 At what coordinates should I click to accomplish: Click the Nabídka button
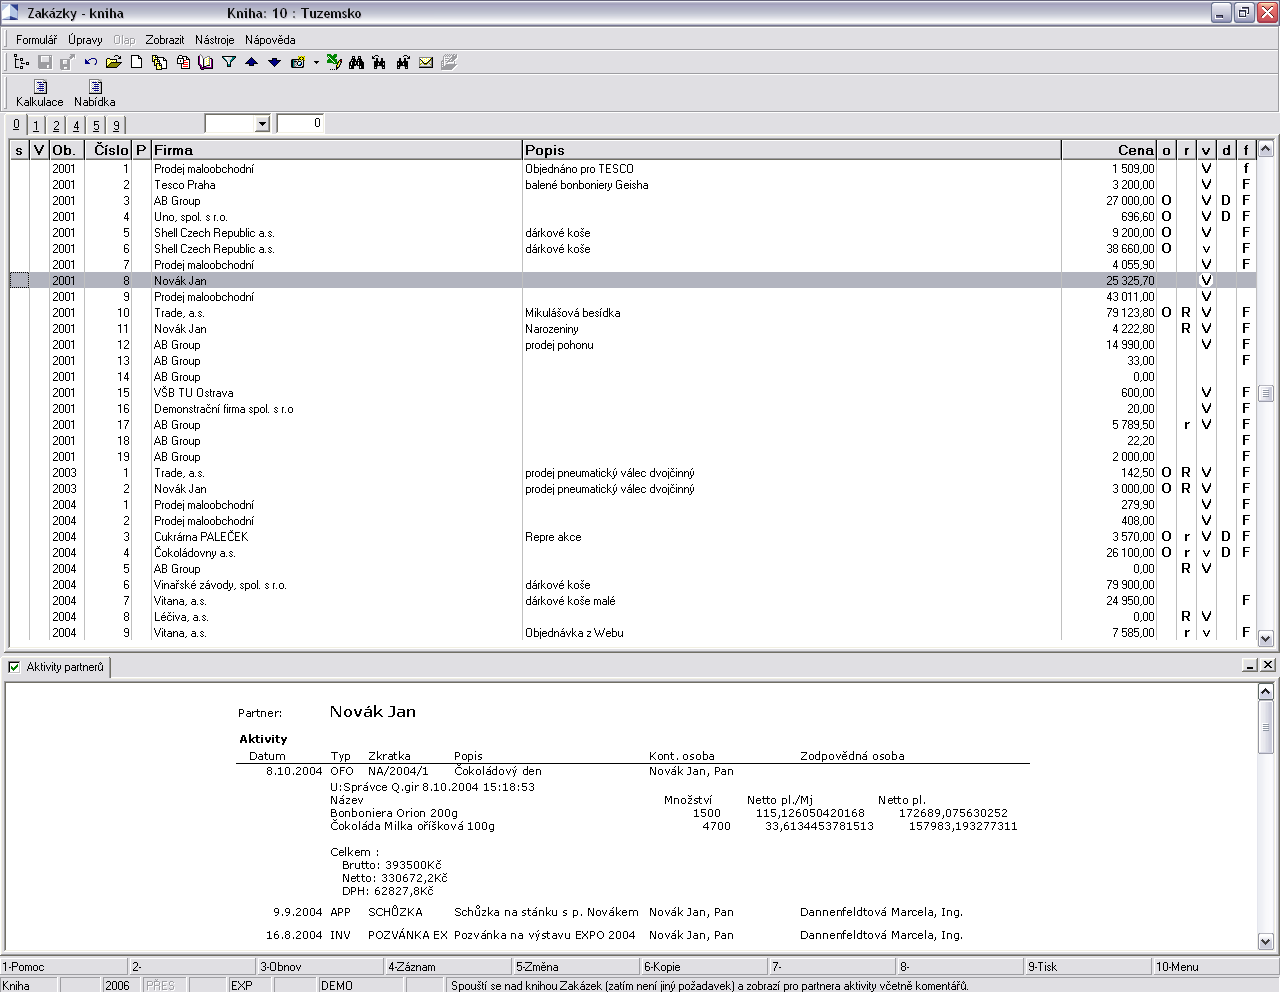point(94,94)
